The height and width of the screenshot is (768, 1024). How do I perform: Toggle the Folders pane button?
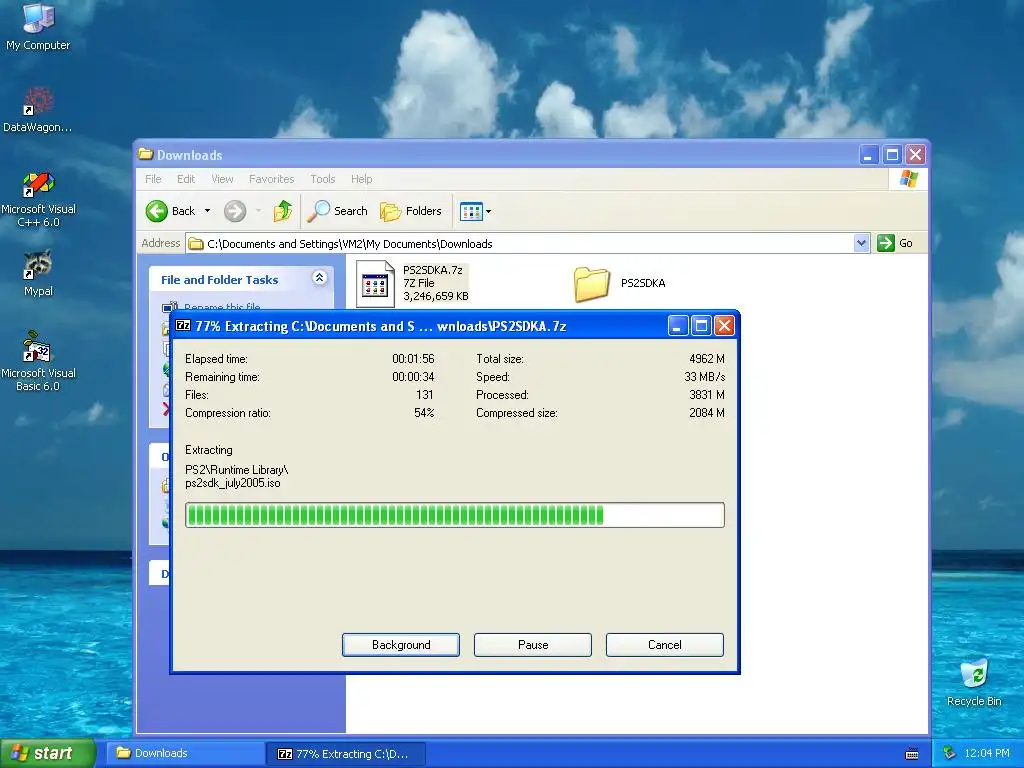tap(411, 211)
